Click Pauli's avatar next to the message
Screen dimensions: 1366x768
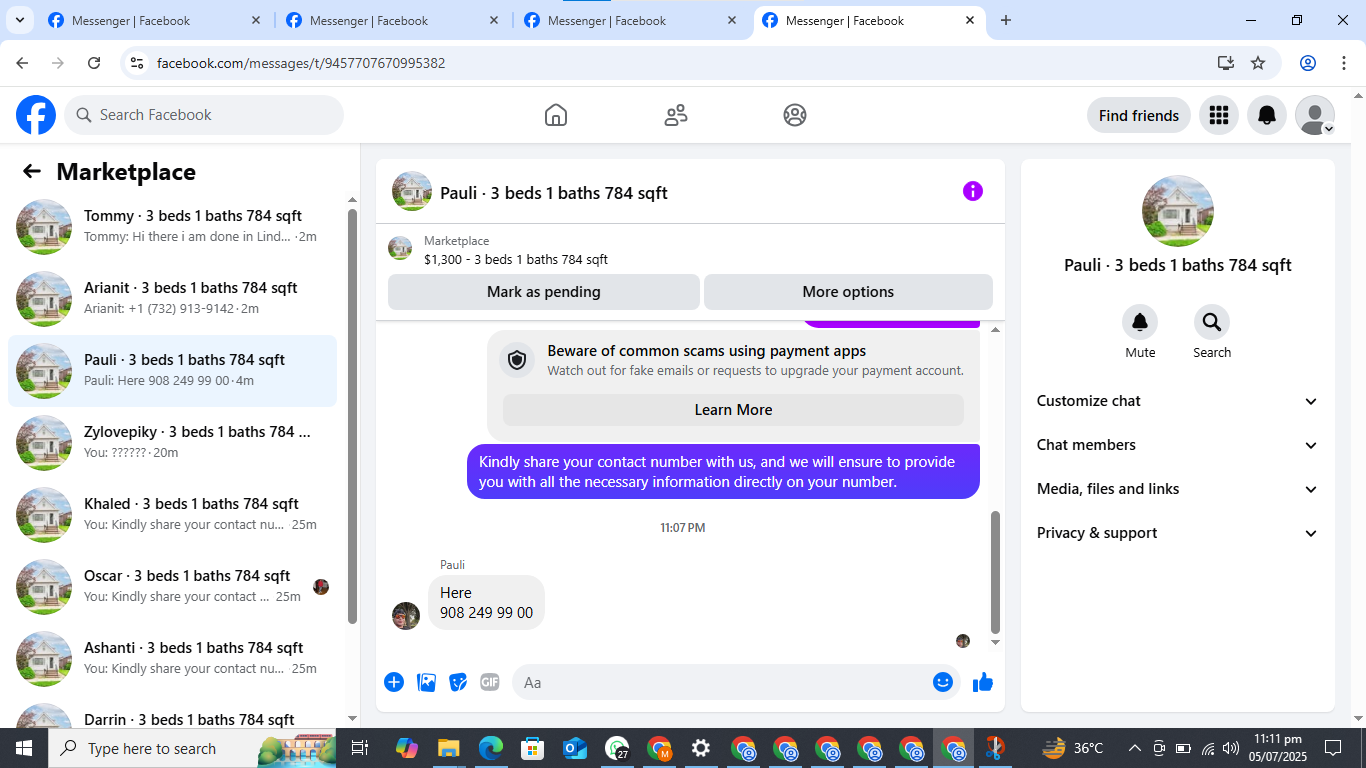click(406, 616)
